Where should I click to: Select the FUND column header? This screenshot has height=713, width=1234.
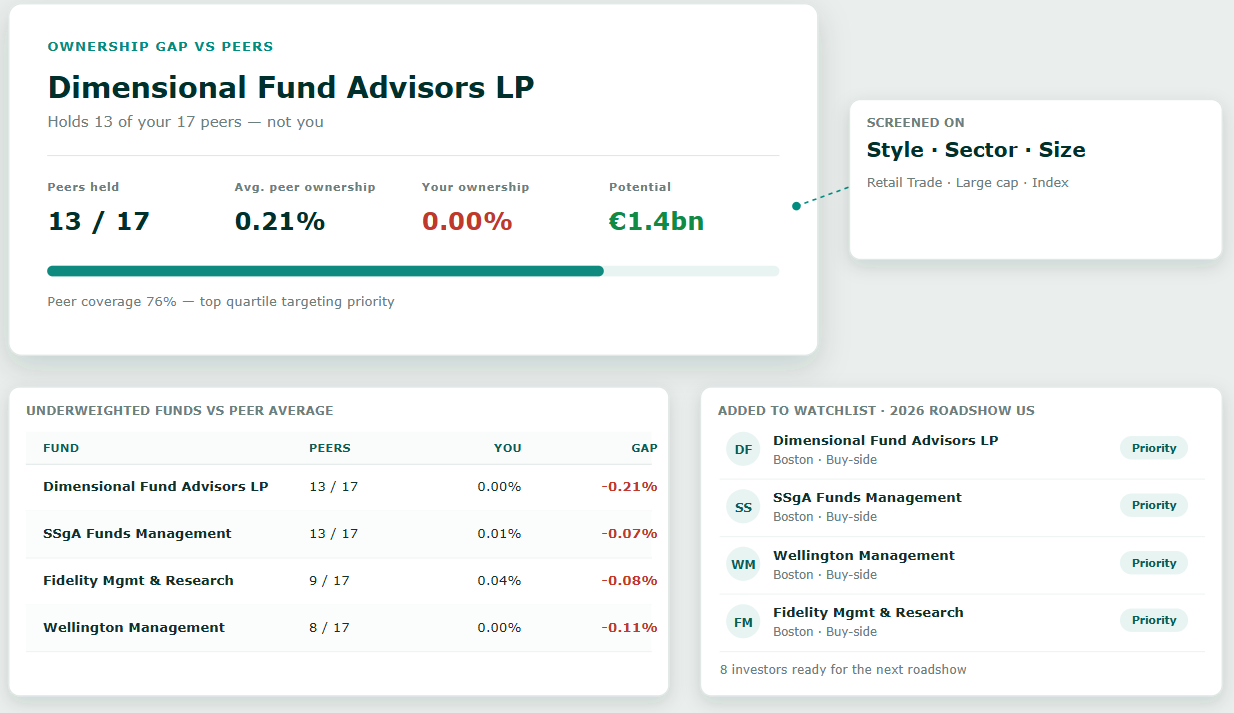click(61, 448)
